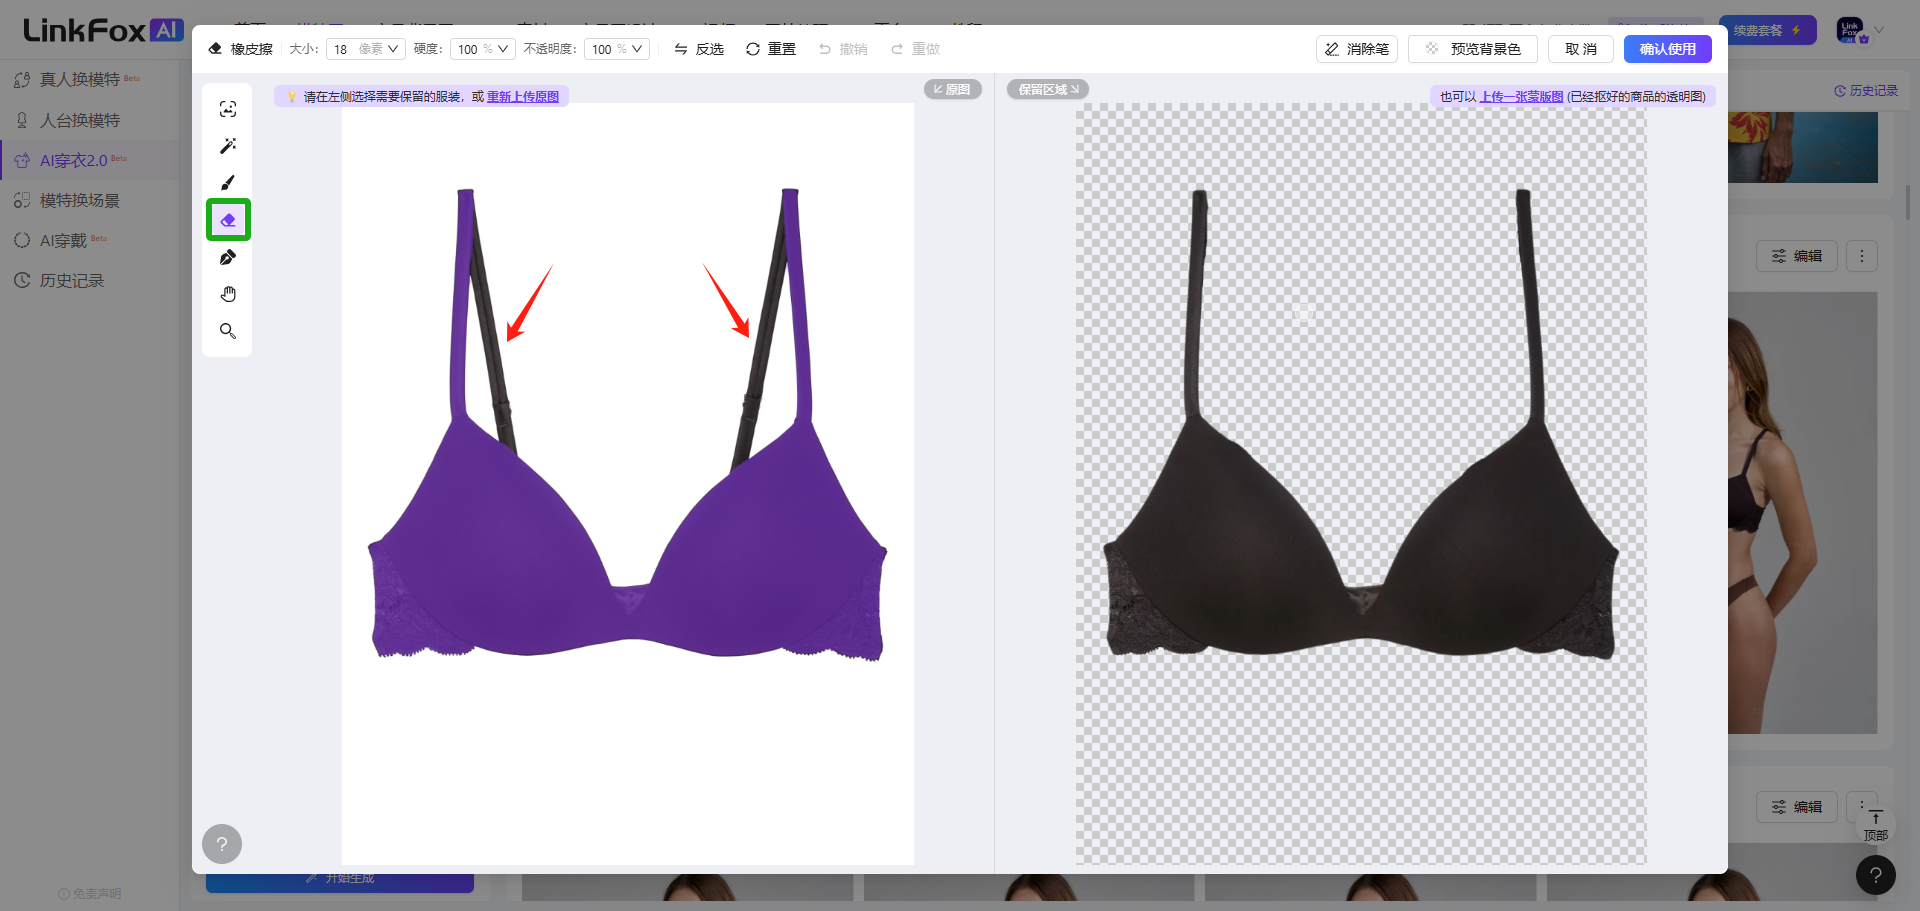Click the purple bra original image canvas

(x=628, y=484)
